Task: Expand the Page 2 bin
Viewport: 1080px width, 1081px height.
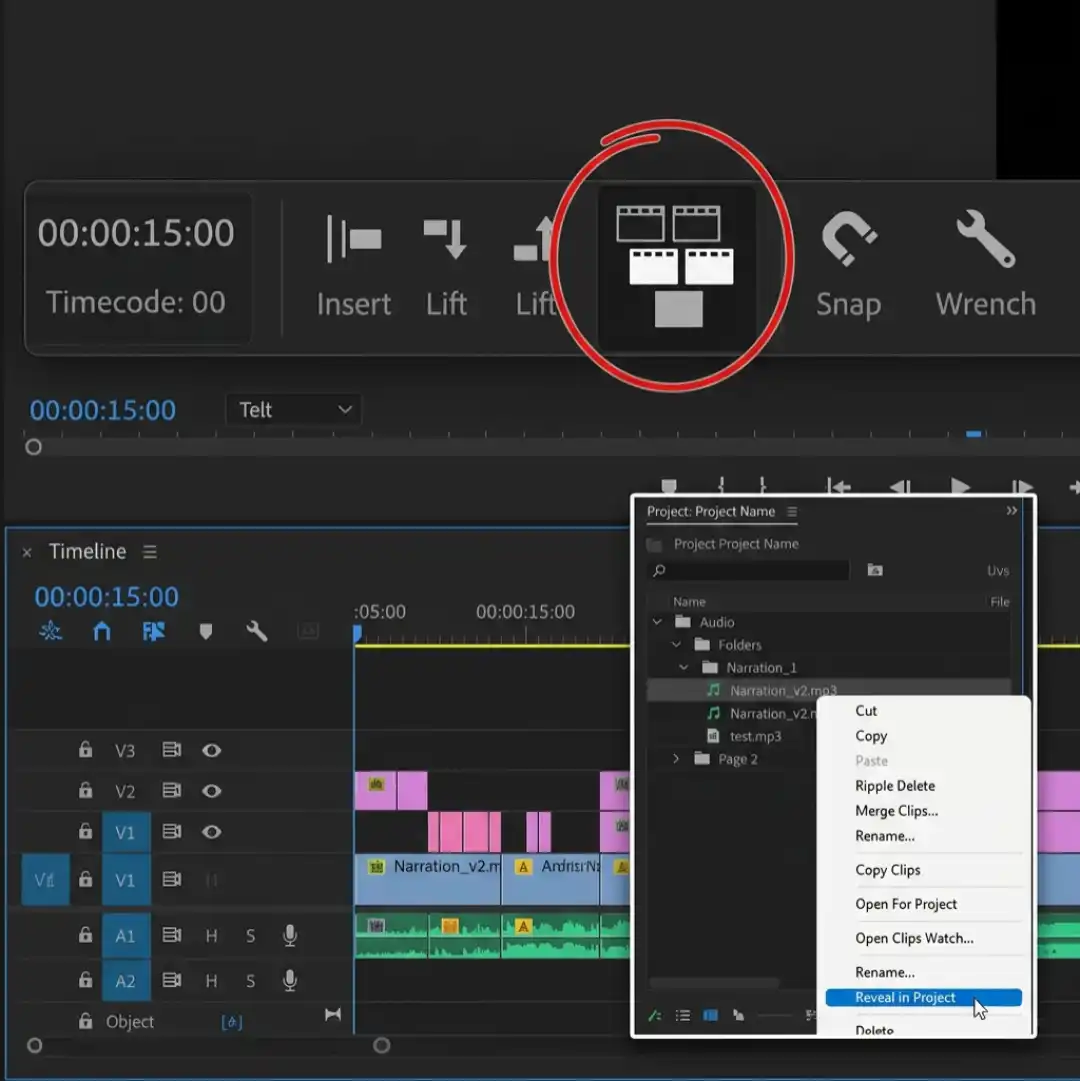Action: (x=676, y=758)
